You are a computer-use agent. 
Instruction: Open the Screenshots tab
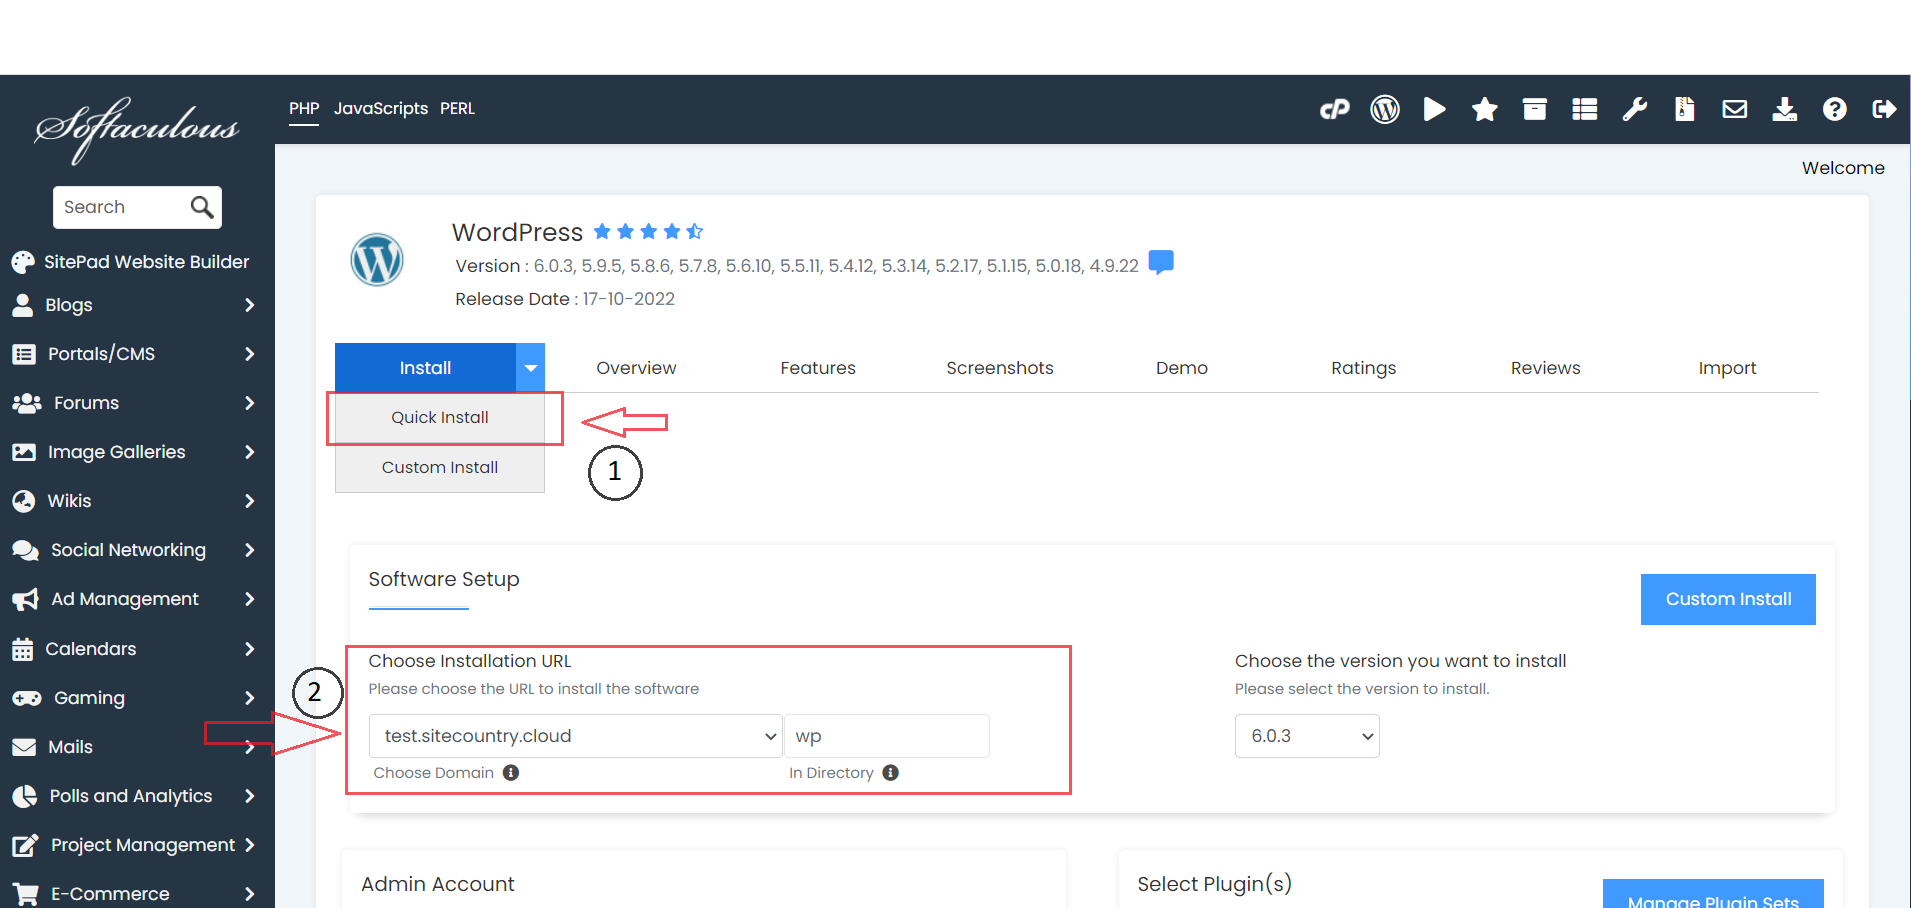[1000, 368]
